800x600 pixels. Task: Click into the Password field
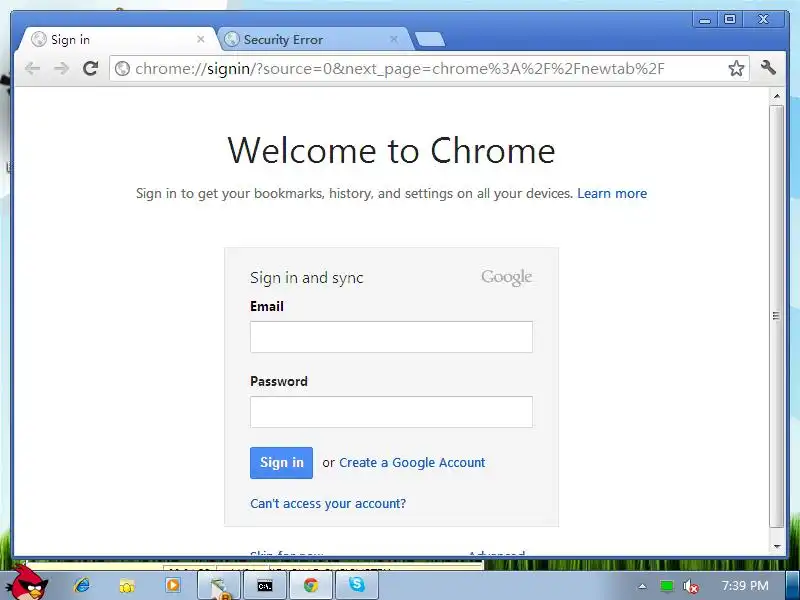[x=391, y=412]
